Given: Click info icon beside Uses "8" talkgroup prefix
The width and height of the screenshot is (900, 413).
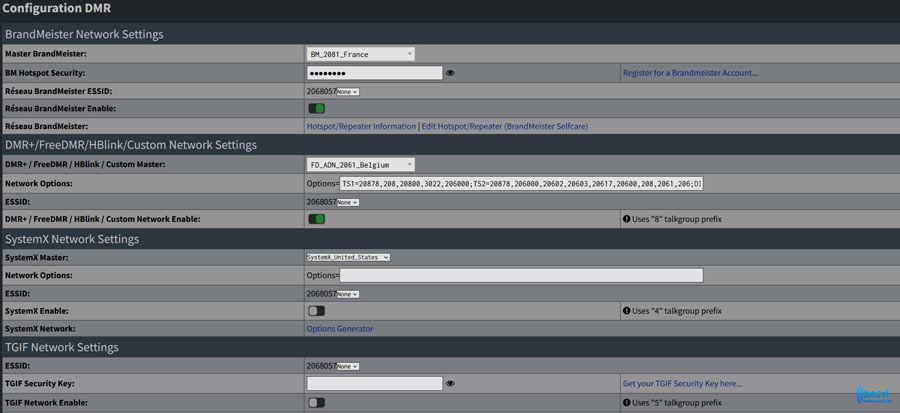Looking at the screenshot, I should (x=626, y=219).
